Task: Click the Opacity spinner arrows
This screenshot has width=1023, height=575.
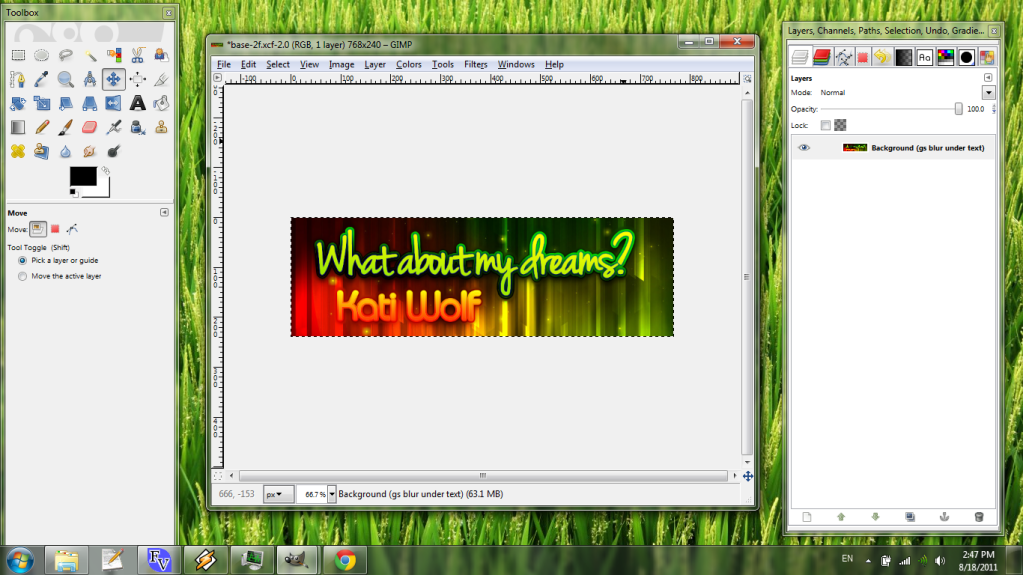Action: pos(994,109)
